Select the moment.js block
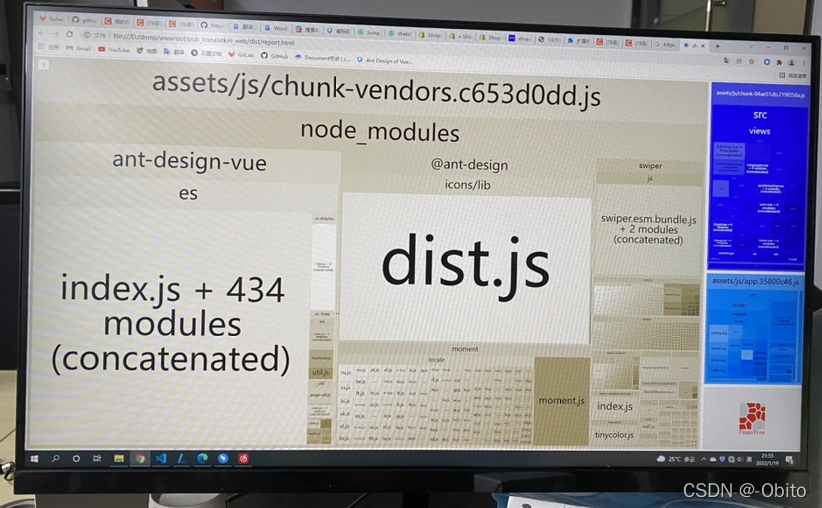This screenshot has height=508, width=822. pyautogui.click(x=561, y=401)
